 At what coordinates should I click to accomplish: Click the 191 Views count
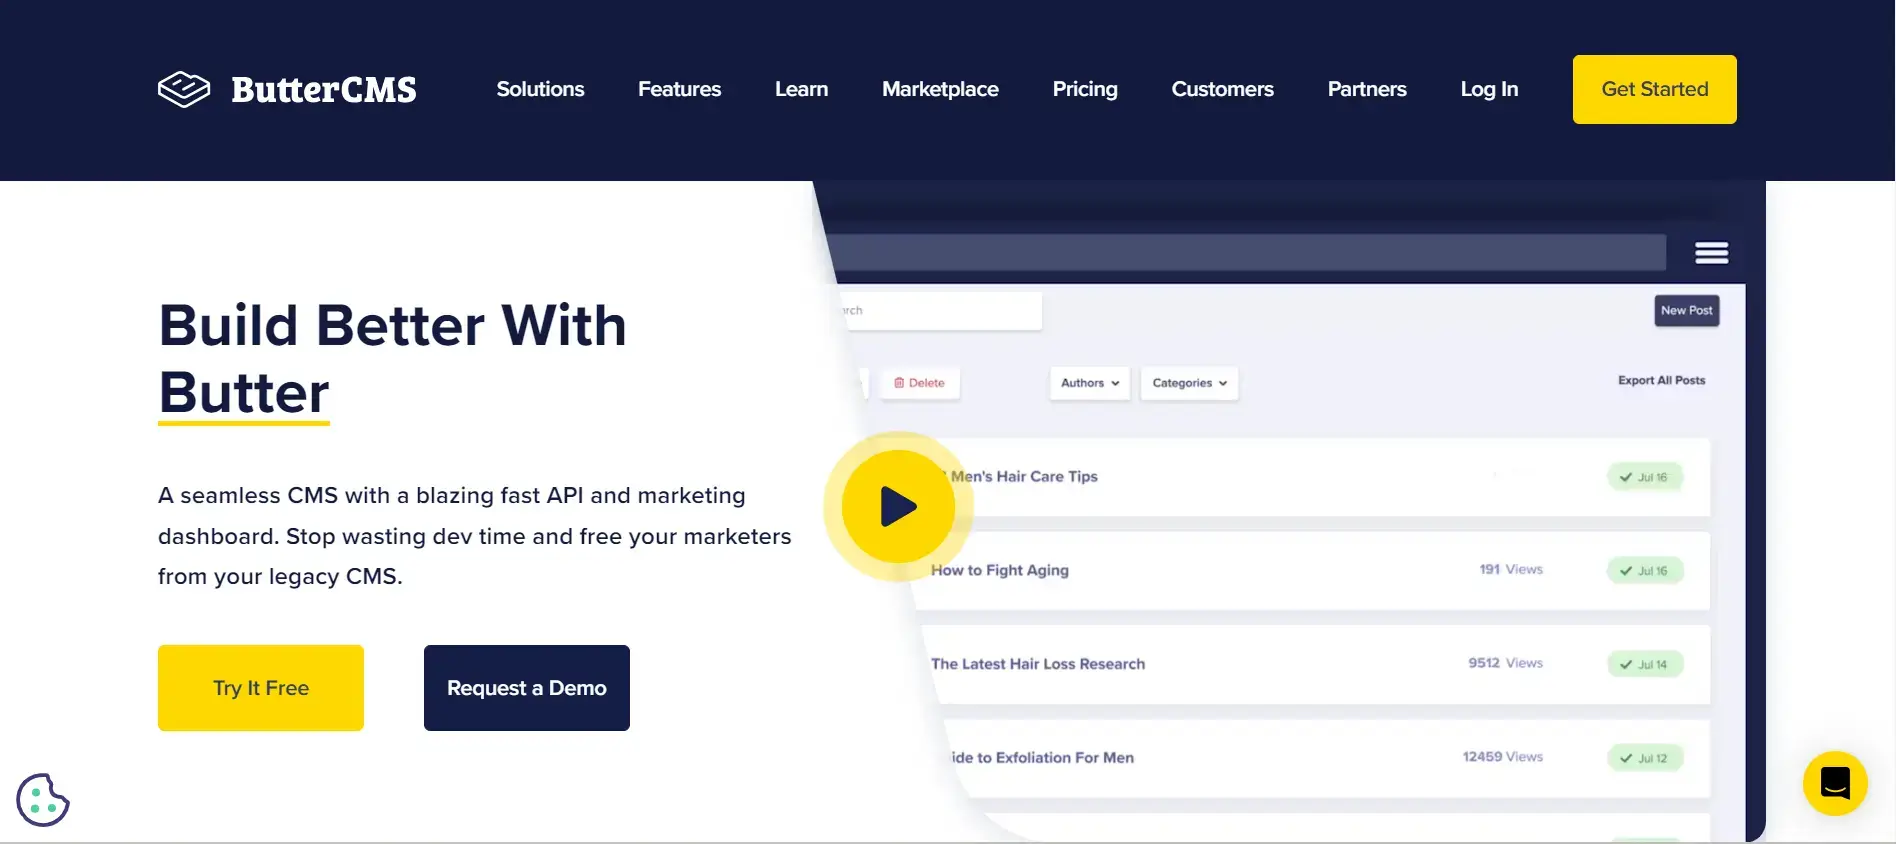(1511, 569)
